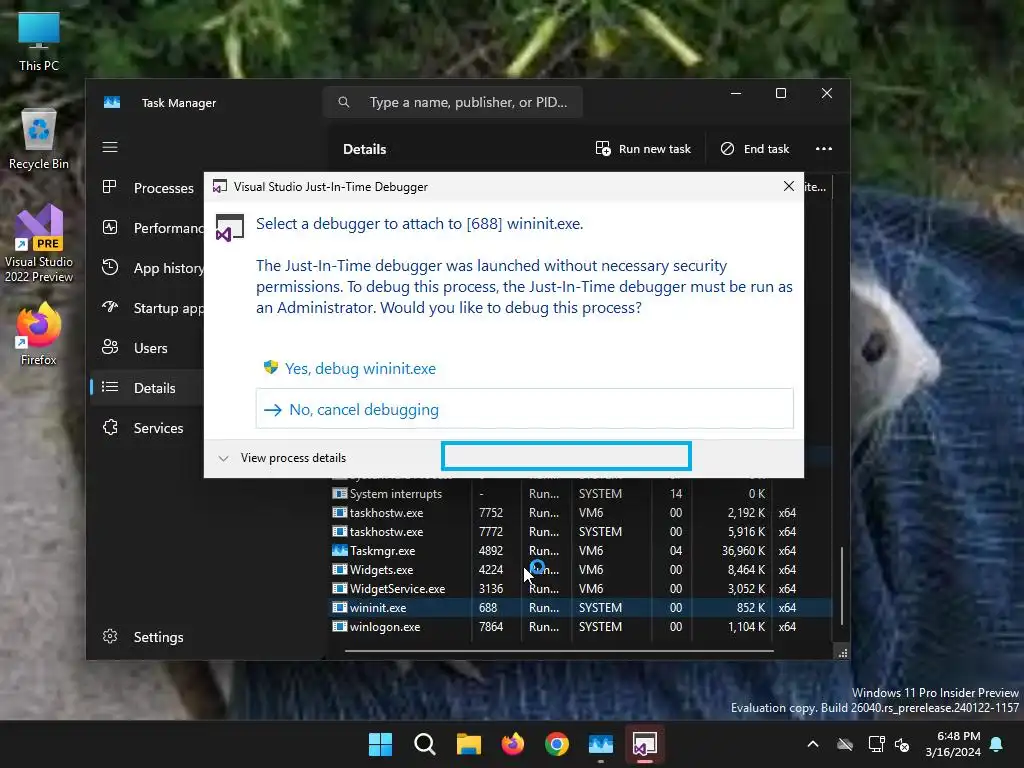The height and width of the screenshot is (768, 1024).
Task: Click PID value 4892
Action: tap(490, 551)
